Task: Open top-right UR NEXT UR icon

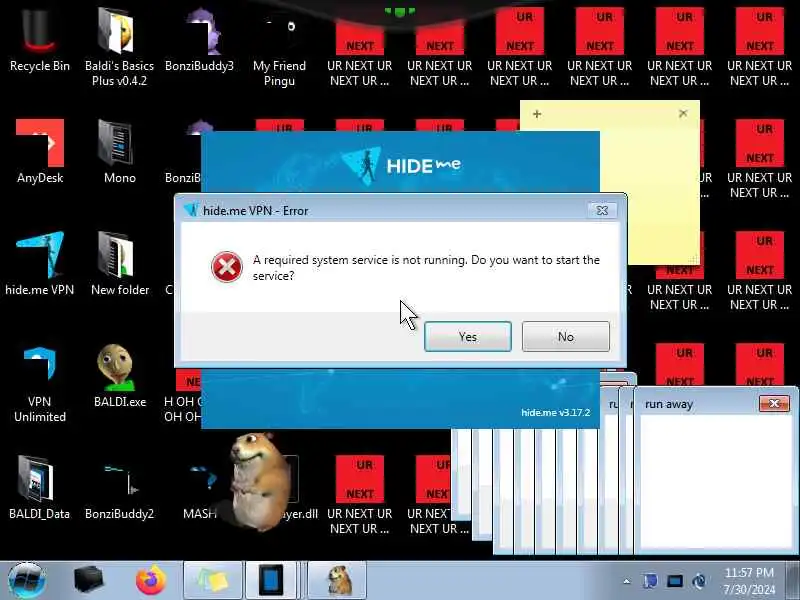Action: click(x=760, y=46)
